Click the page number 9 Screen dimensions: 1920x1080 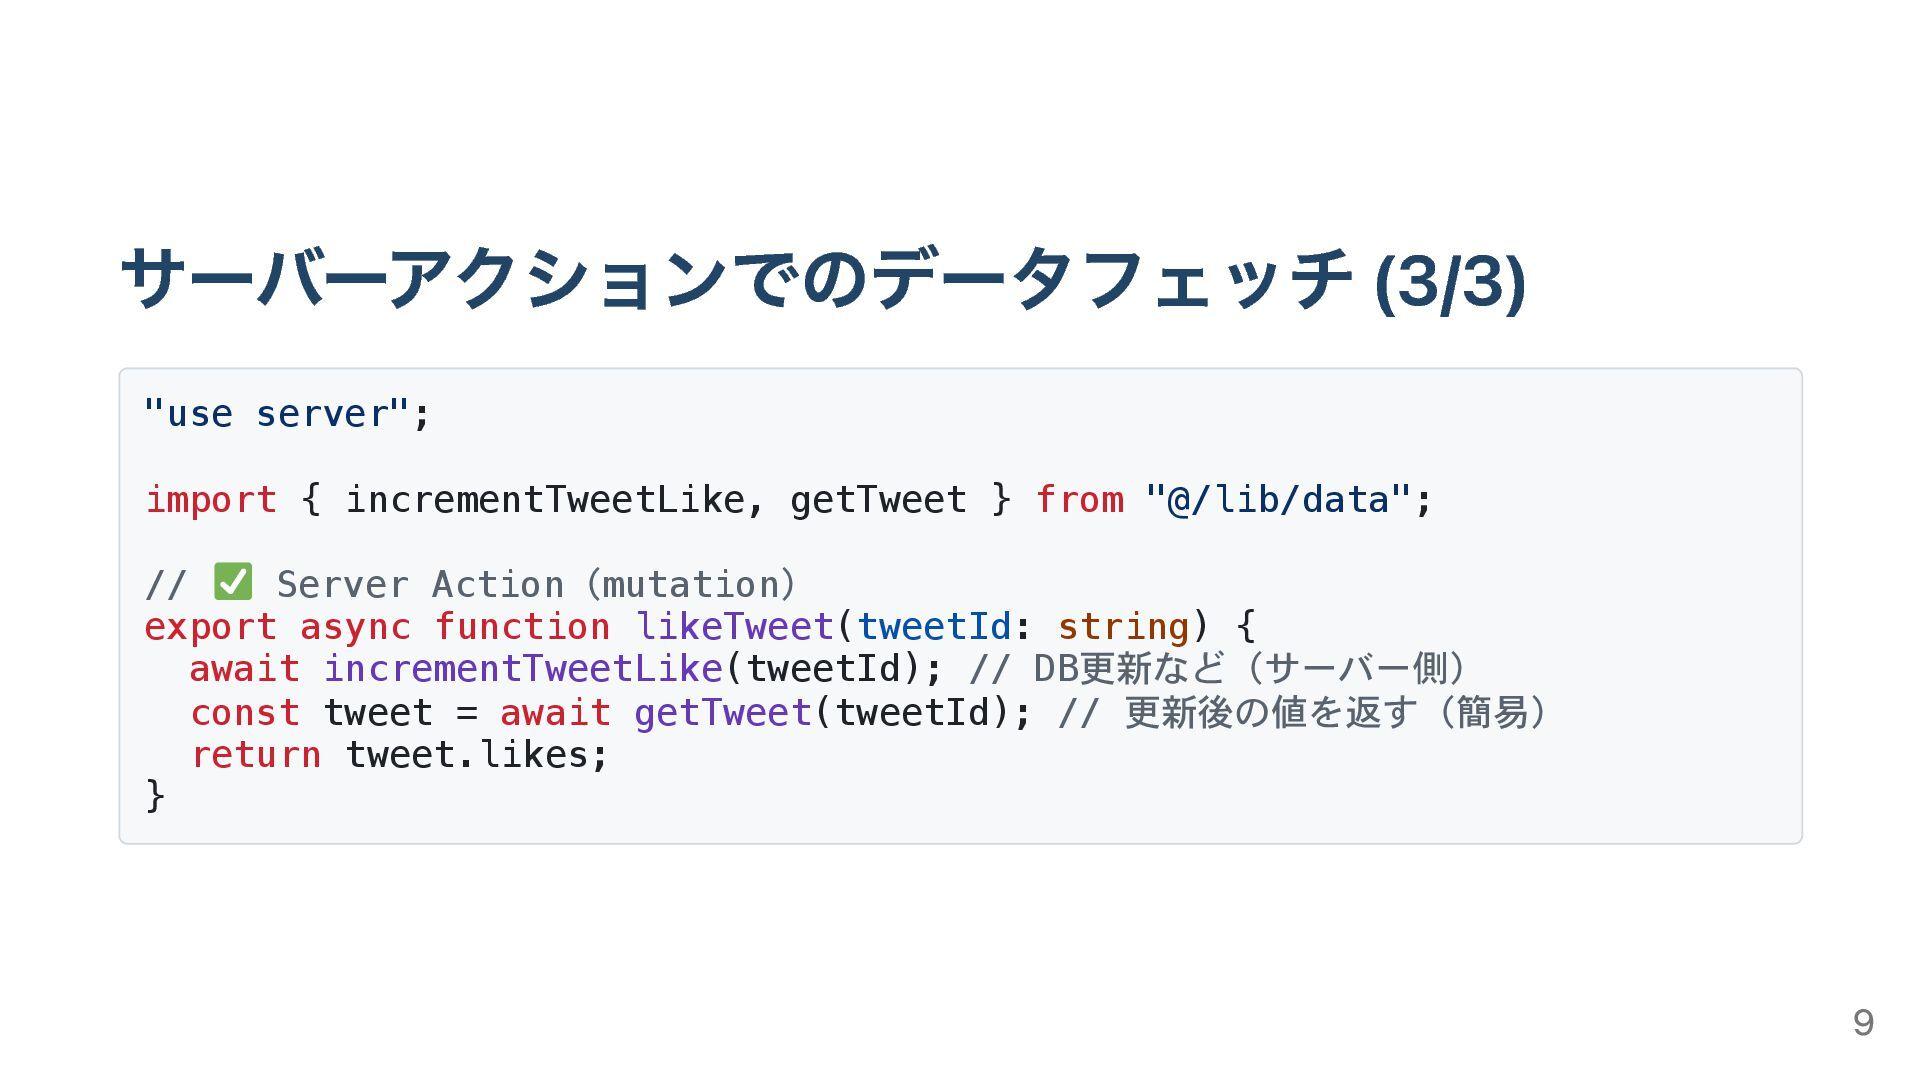1862,1022
